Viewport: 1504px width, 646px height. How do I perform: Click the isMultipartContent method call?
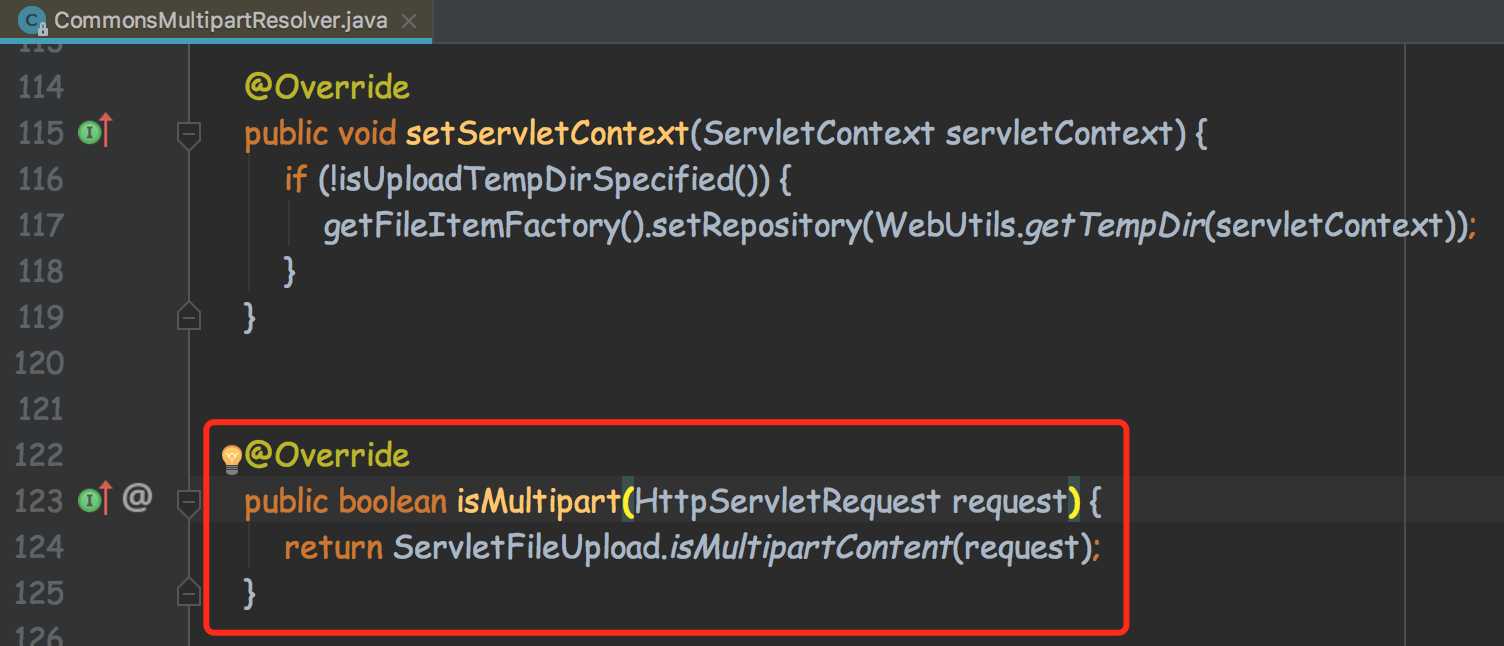coord(809,548)
